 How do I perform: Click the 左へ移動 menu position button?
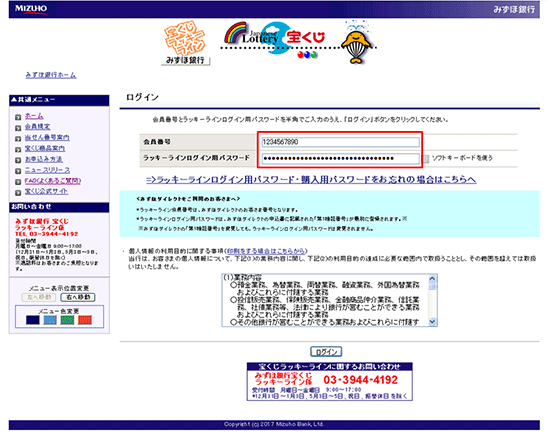pos(39,297)
